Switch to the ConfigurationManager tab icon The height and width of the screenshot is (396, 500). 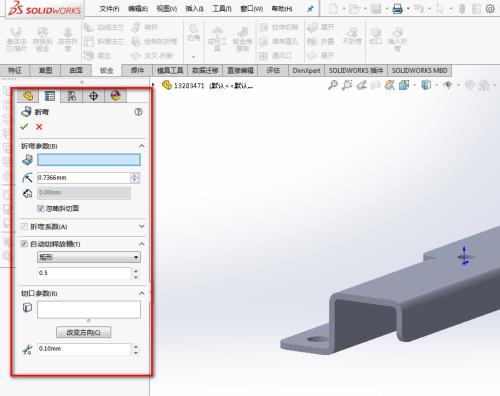(71, 96)
